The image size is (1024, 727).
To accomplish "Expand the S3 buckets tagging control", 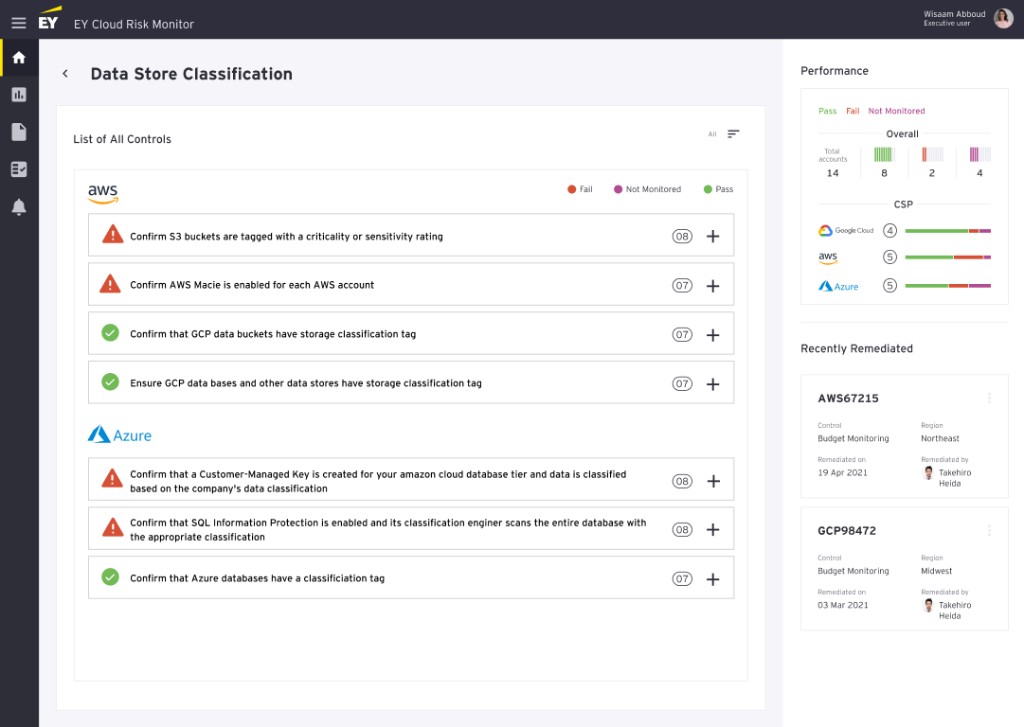I will [x=713, y=236].
